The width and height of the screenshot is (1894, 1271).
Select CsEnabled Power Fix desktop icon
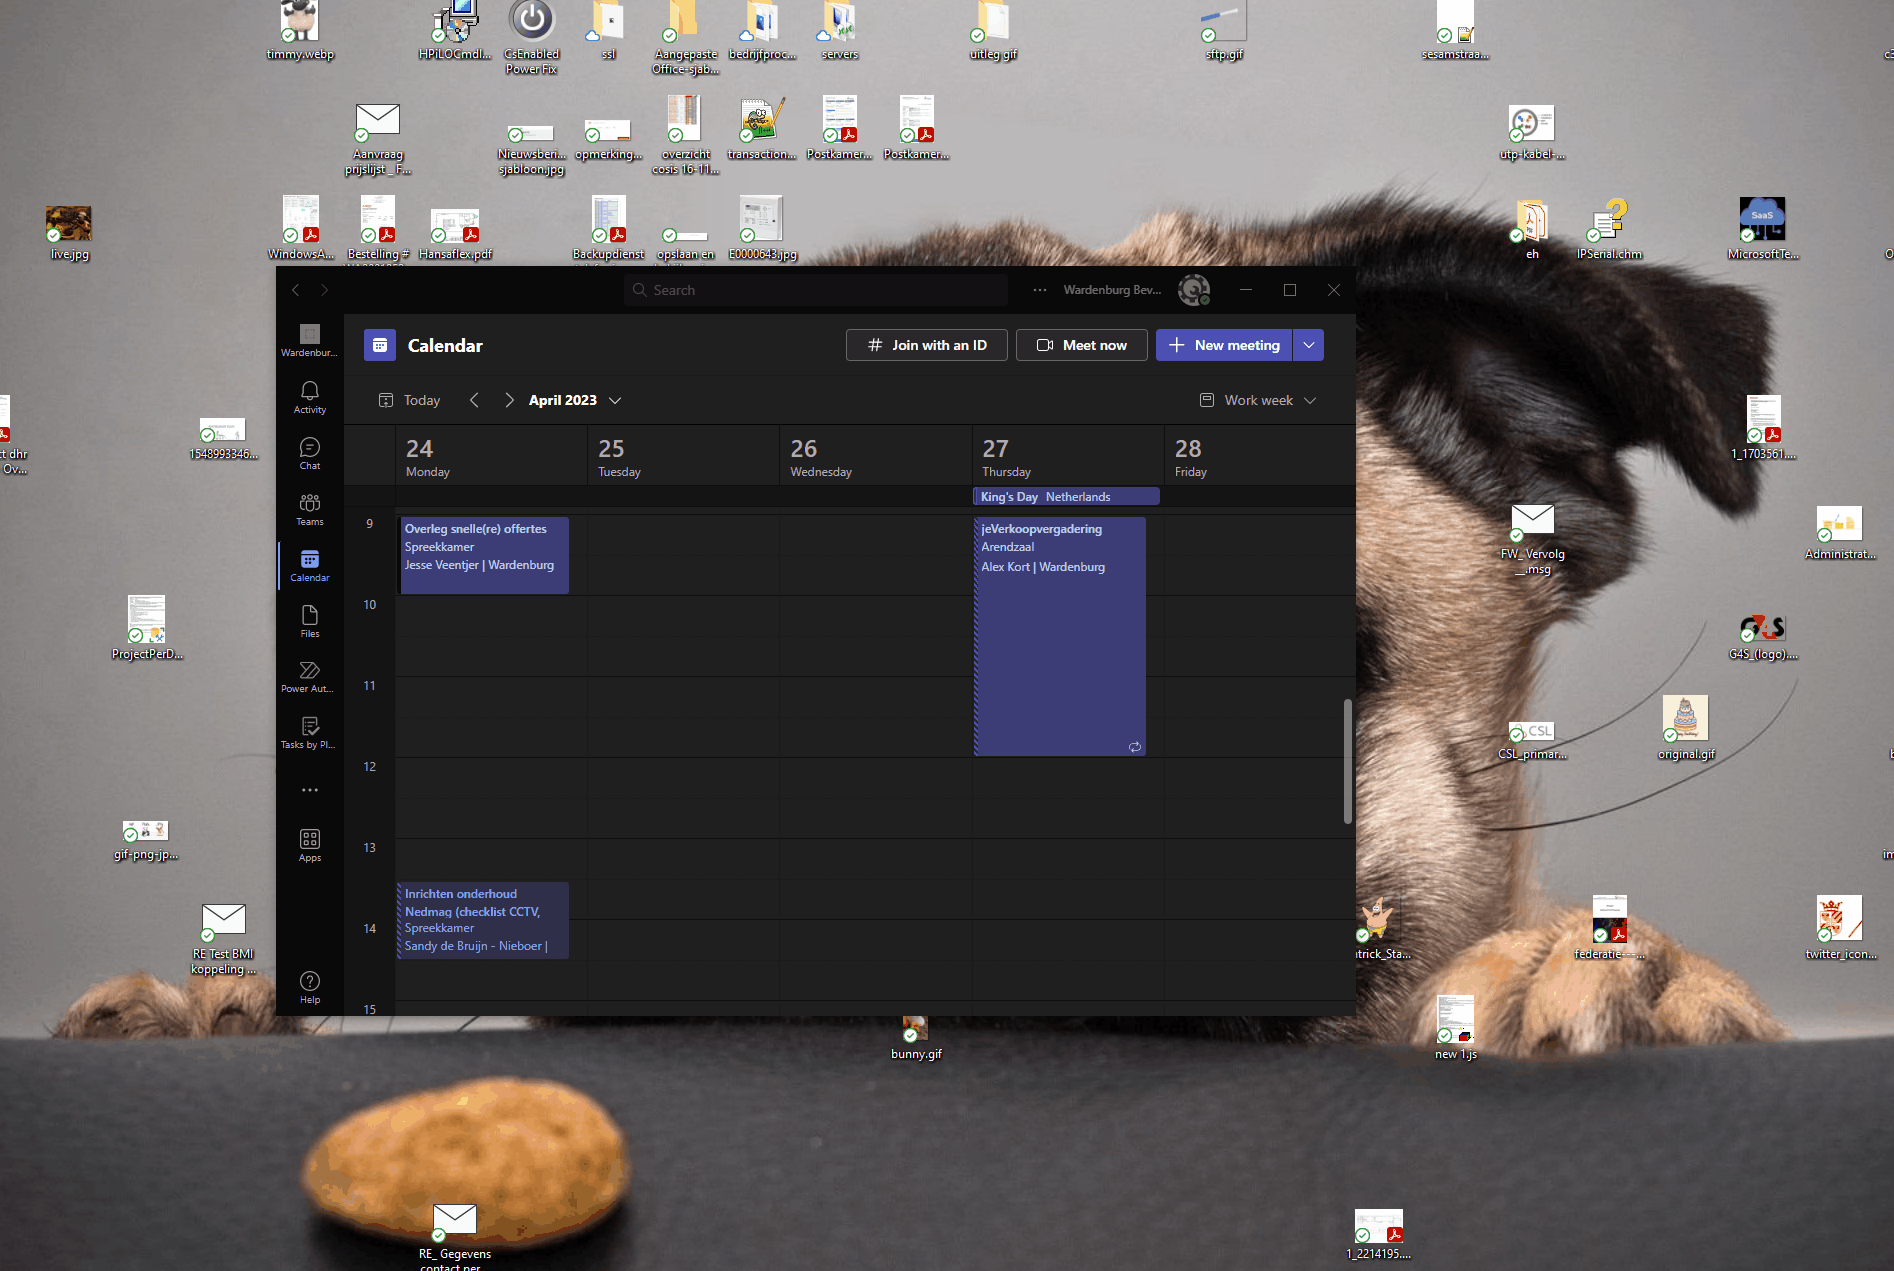pos(532,37)
